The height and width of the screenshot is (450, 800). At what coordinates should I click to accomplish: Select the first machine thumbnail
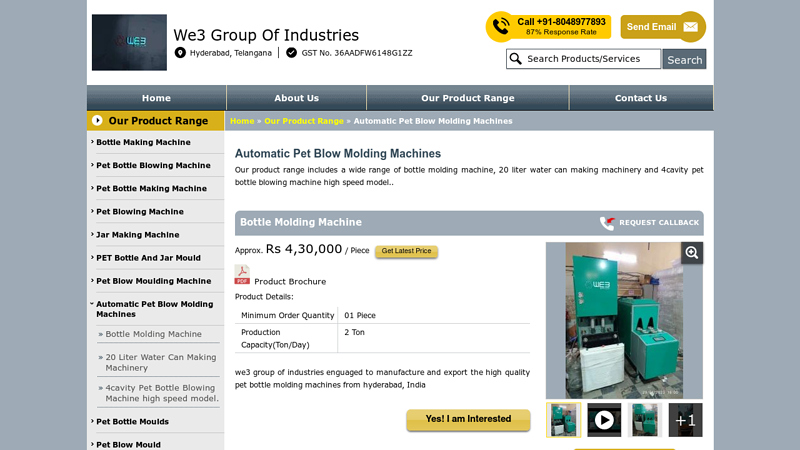563,420
